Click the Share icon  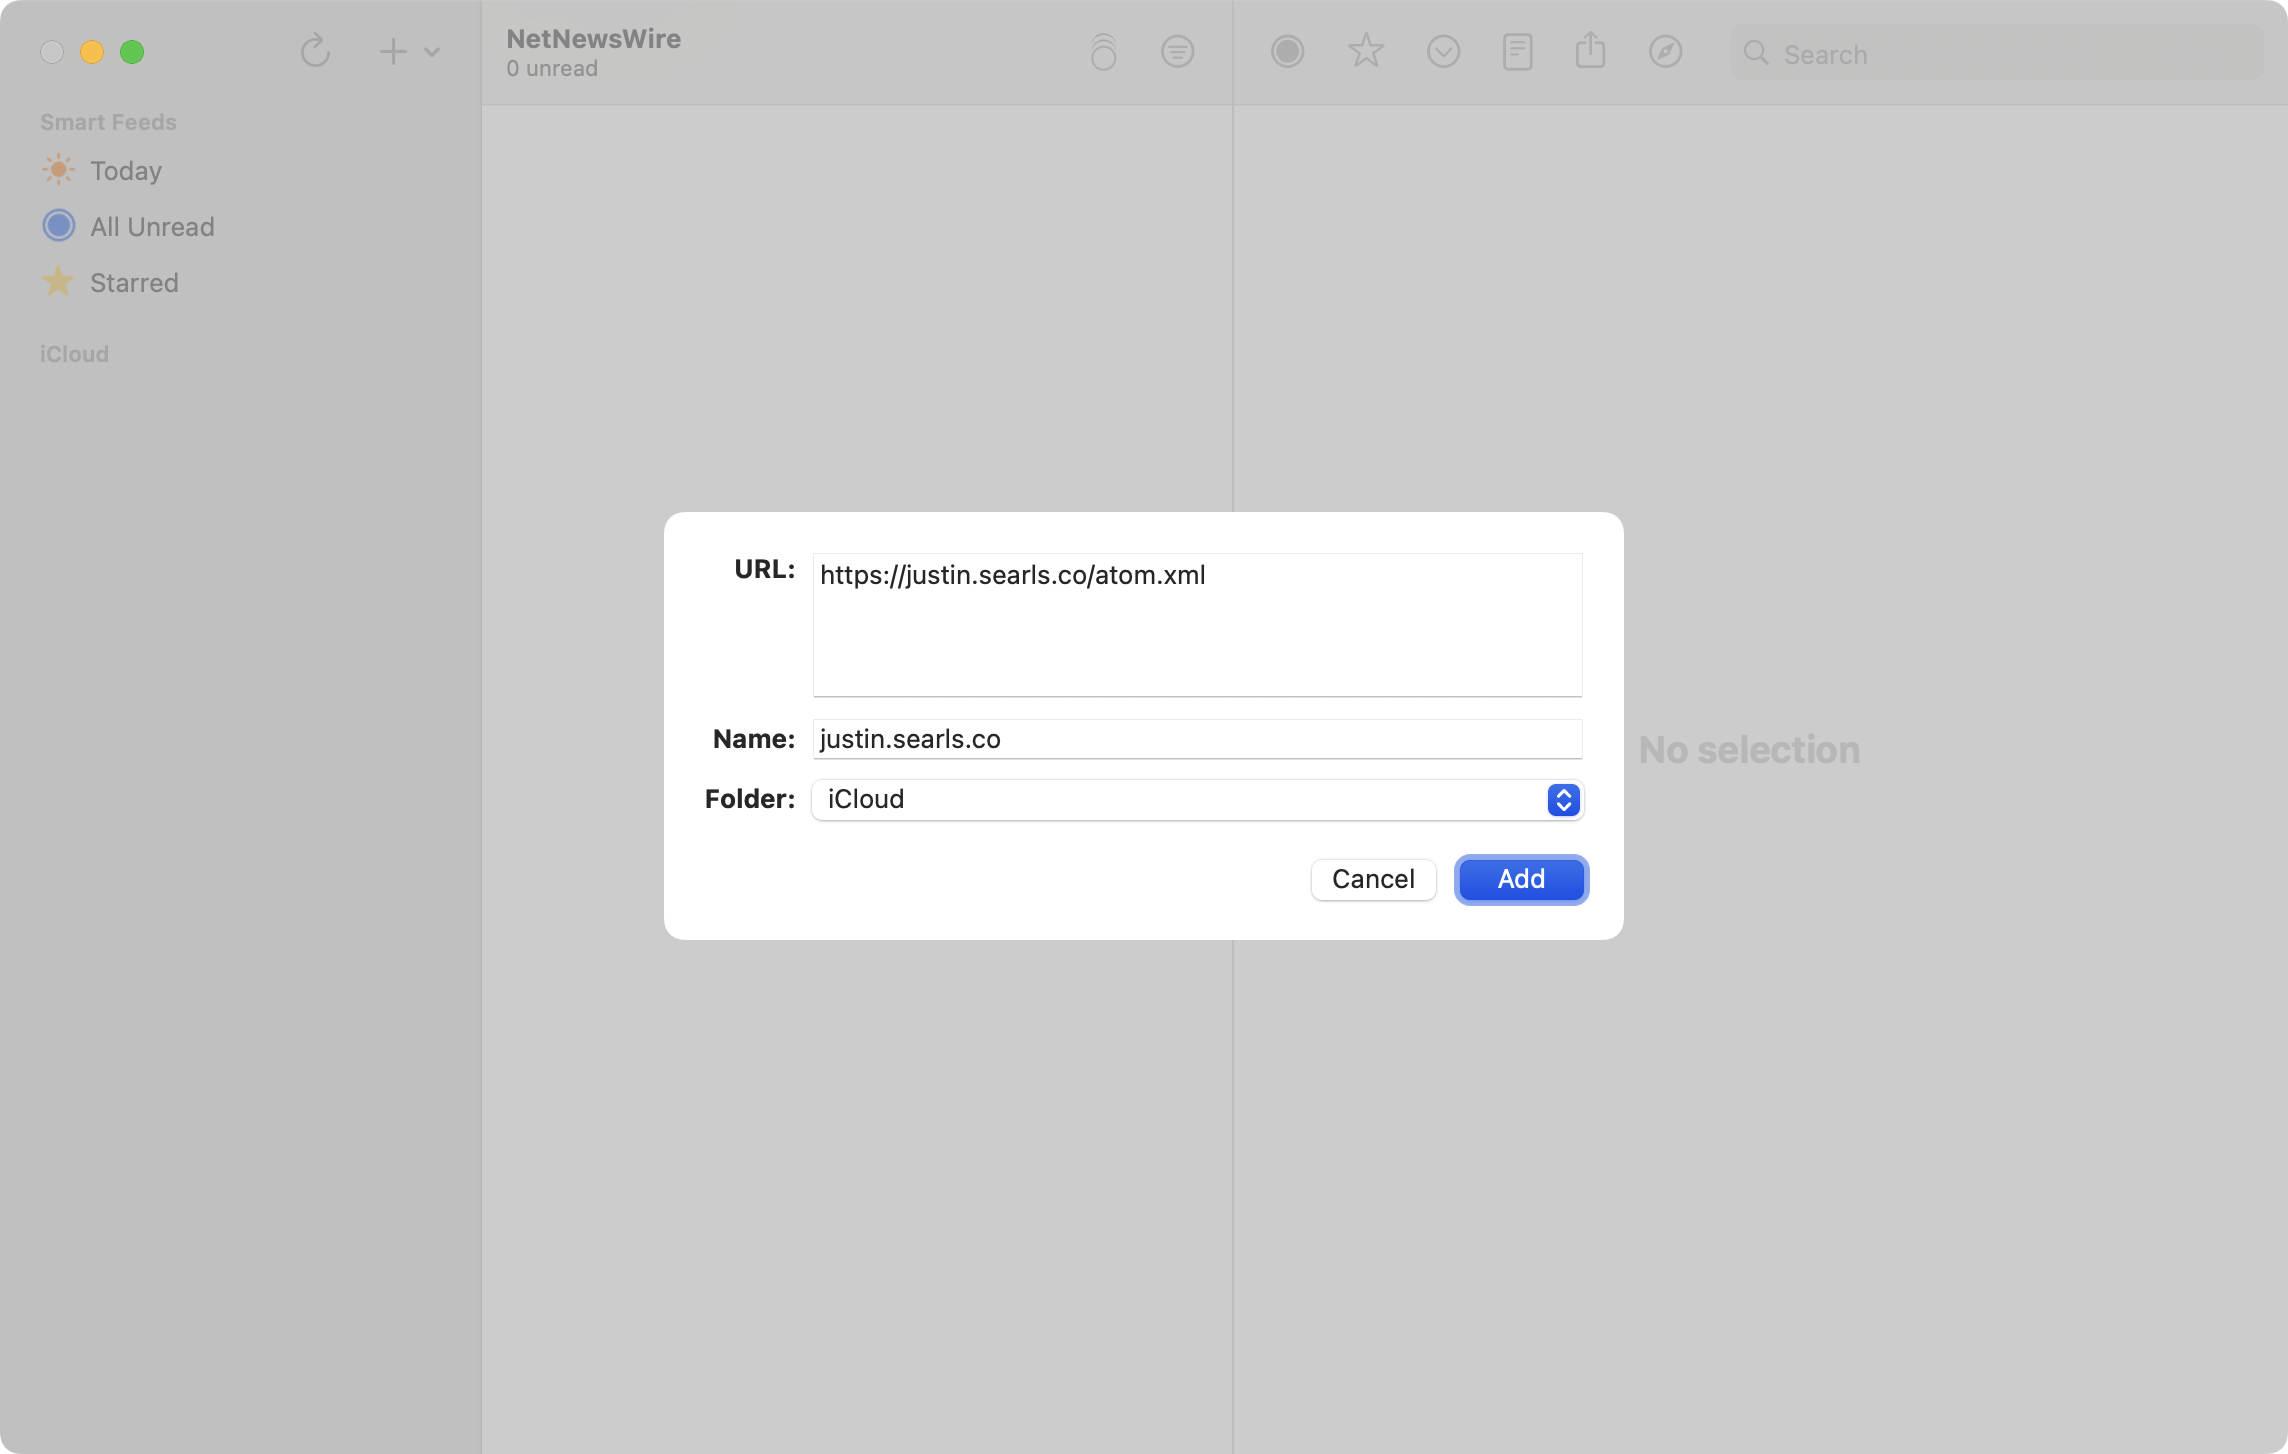coord(1590,51)
